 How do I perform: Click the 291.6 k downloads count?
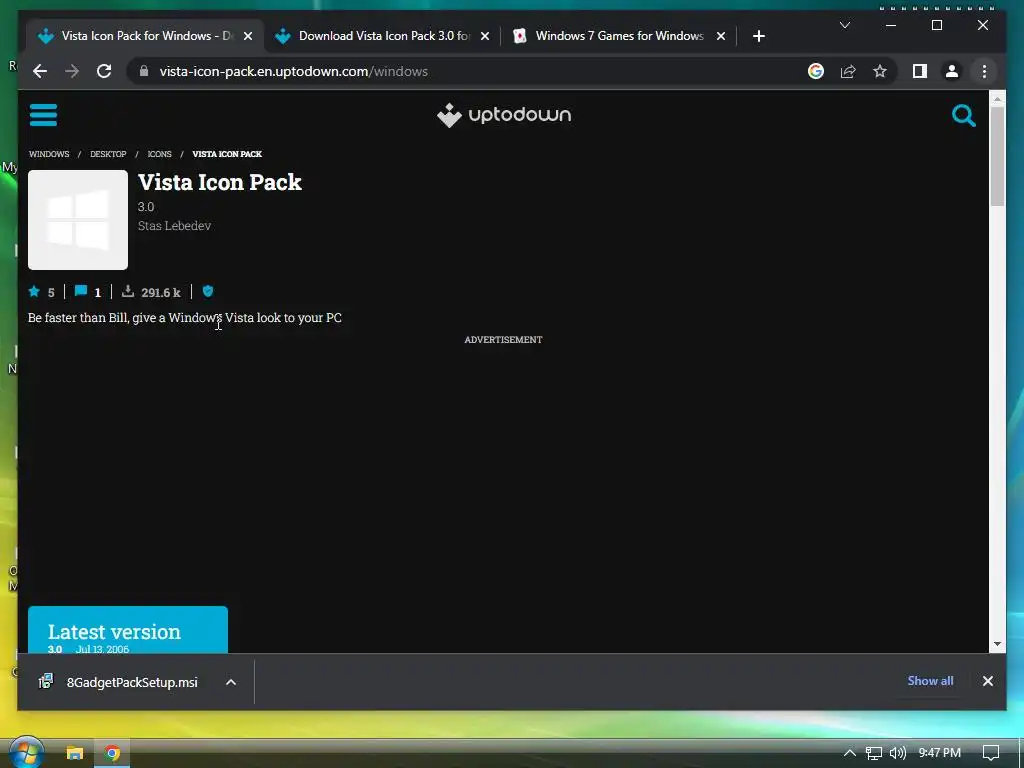[161, 293]
